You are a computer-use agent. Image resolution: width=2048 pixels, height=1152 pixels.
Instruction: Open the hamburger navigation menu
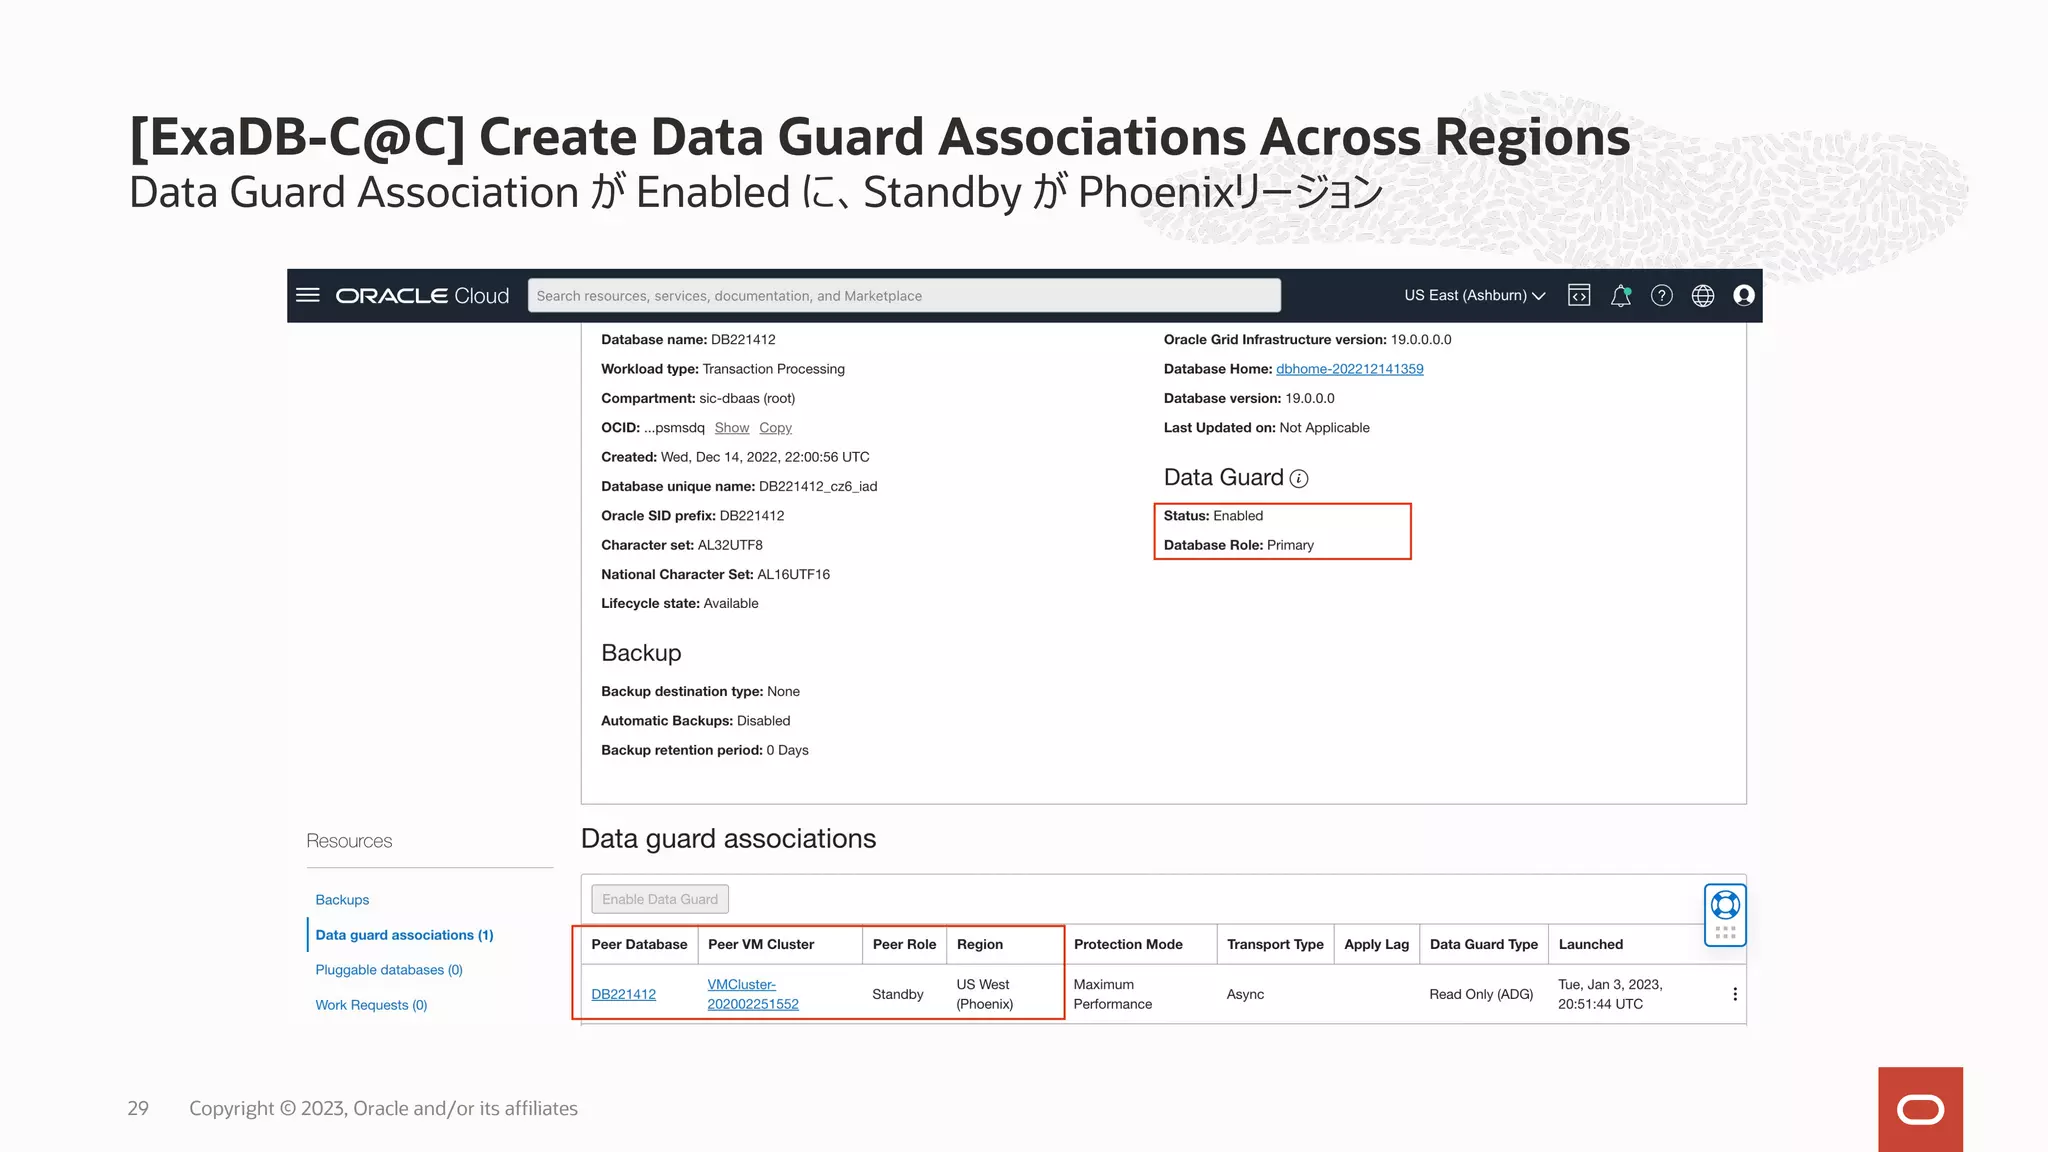click(308, 295)
